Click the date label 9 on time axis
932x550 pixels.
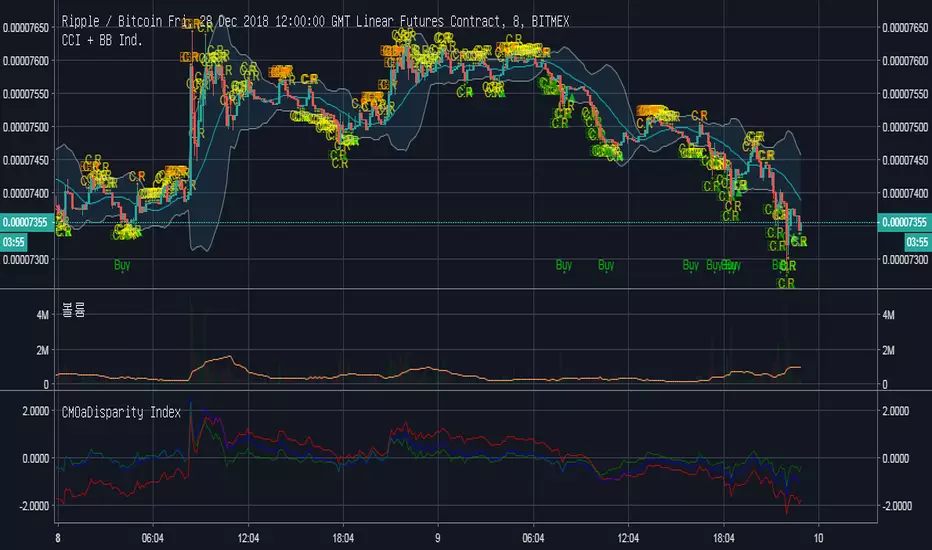(x=438, y=535)
